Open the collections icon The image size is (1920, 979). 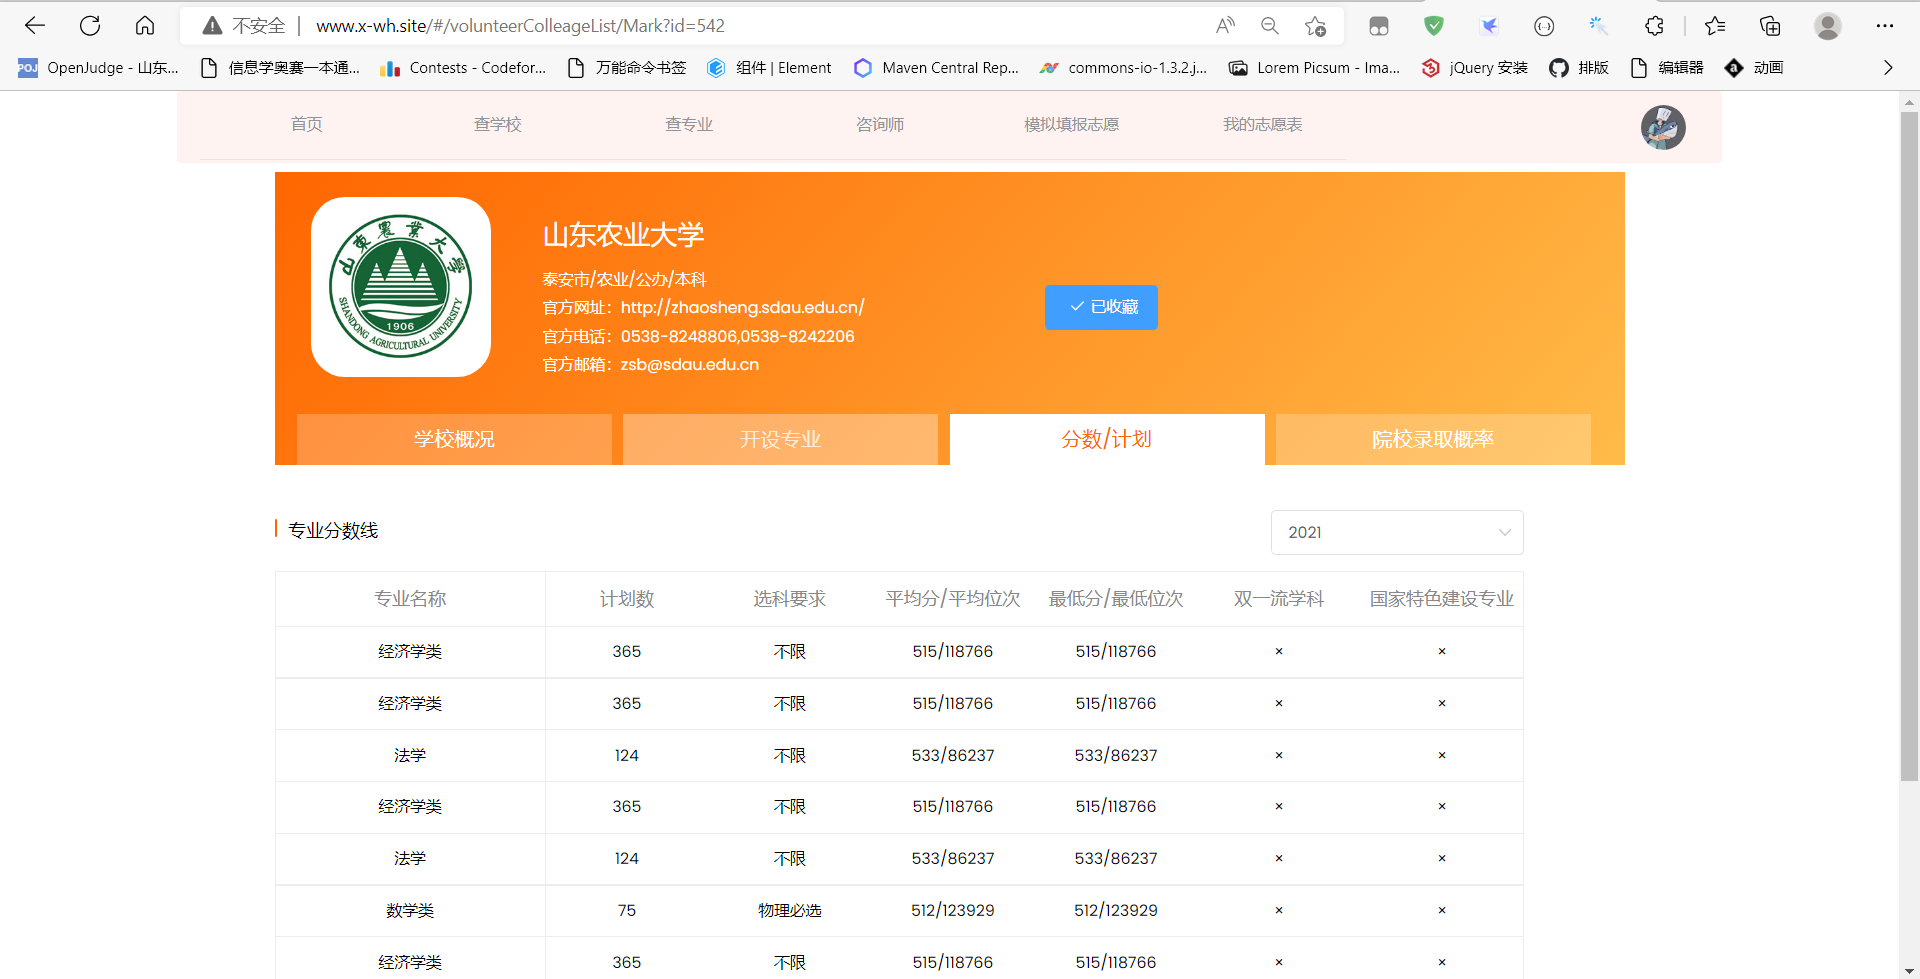pyautogui.click(x=1770, y=26)
